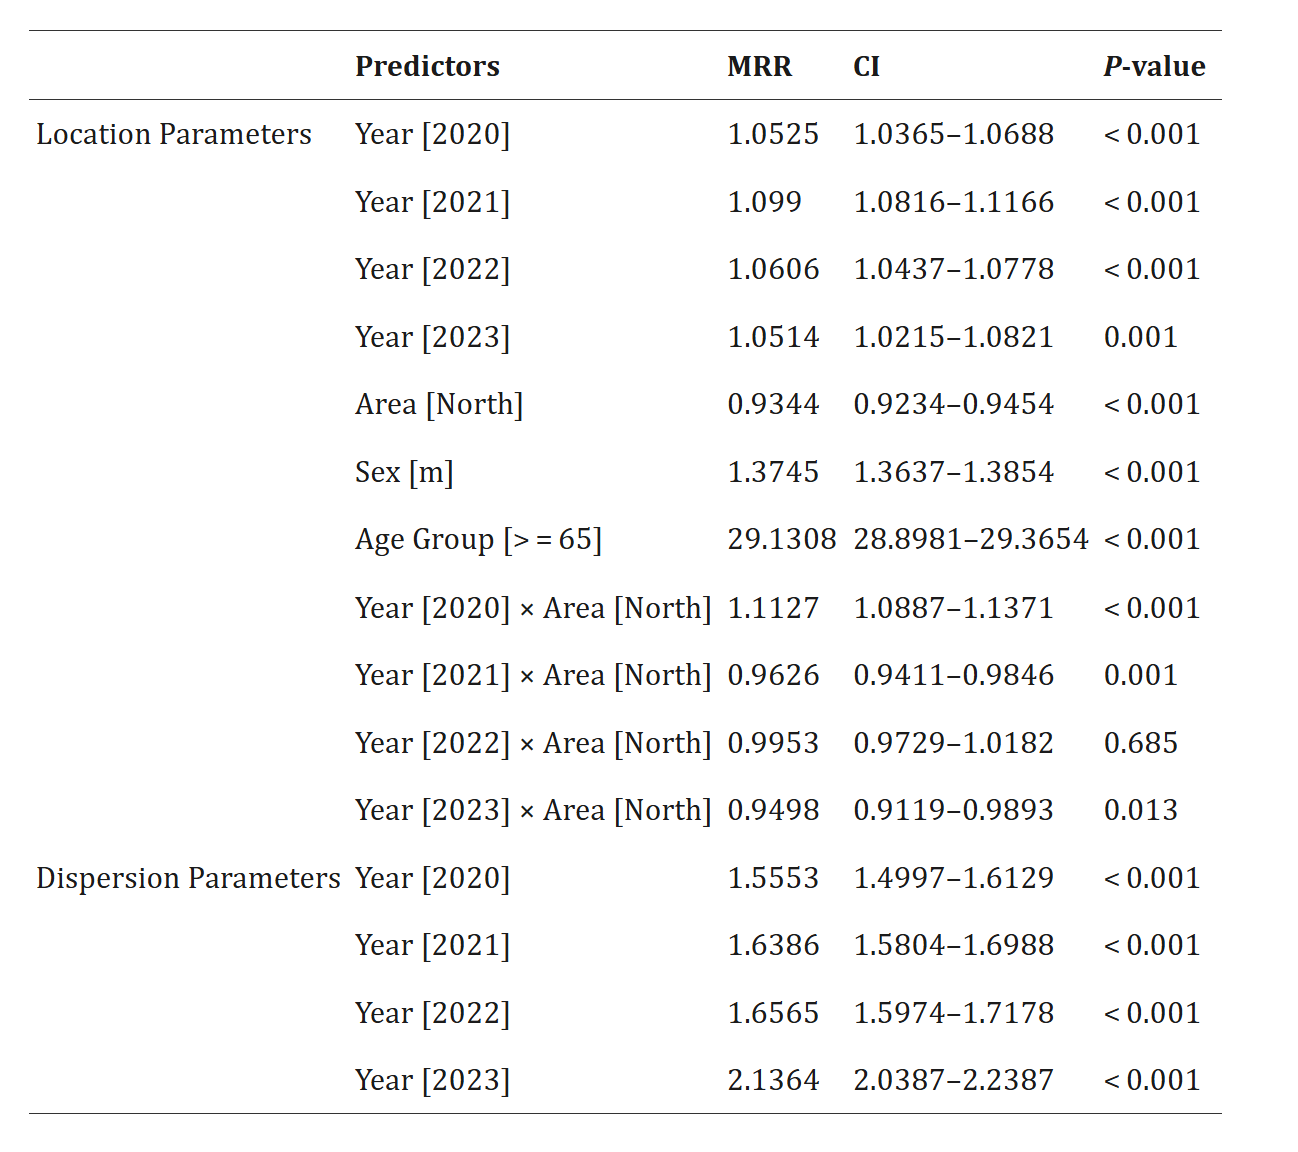Click the Year [2020] × Area [North] predictor

point(533,608)
